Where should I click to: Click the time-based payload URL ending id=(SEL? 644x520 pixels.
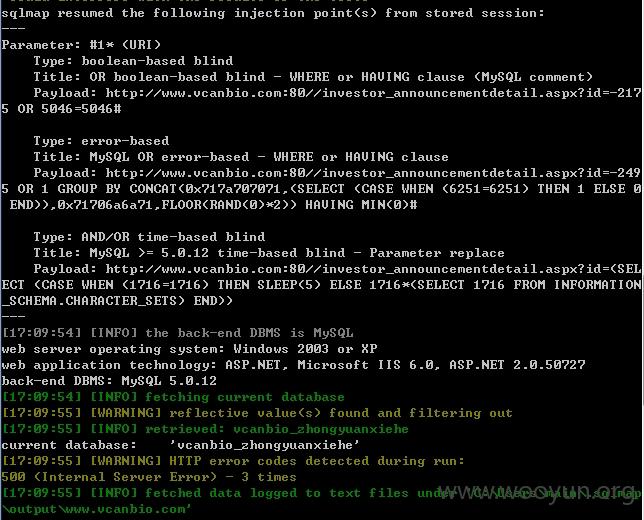pyautogui.click(x=337, y=269)
